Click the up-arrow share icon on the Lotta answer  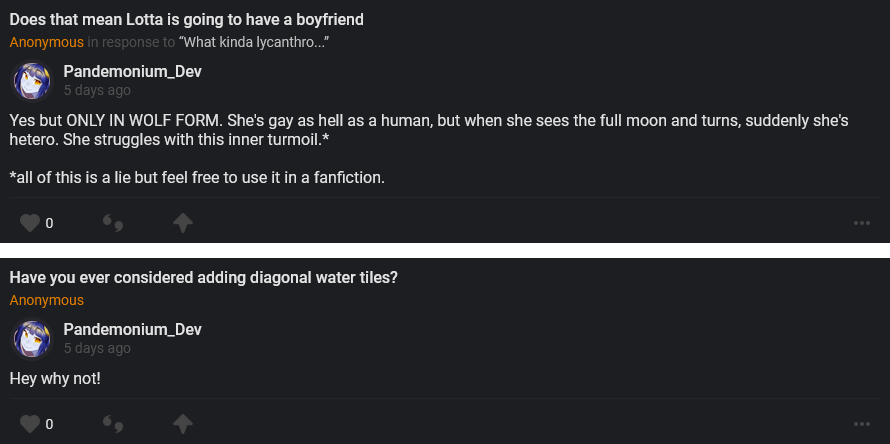pos(182,223)
